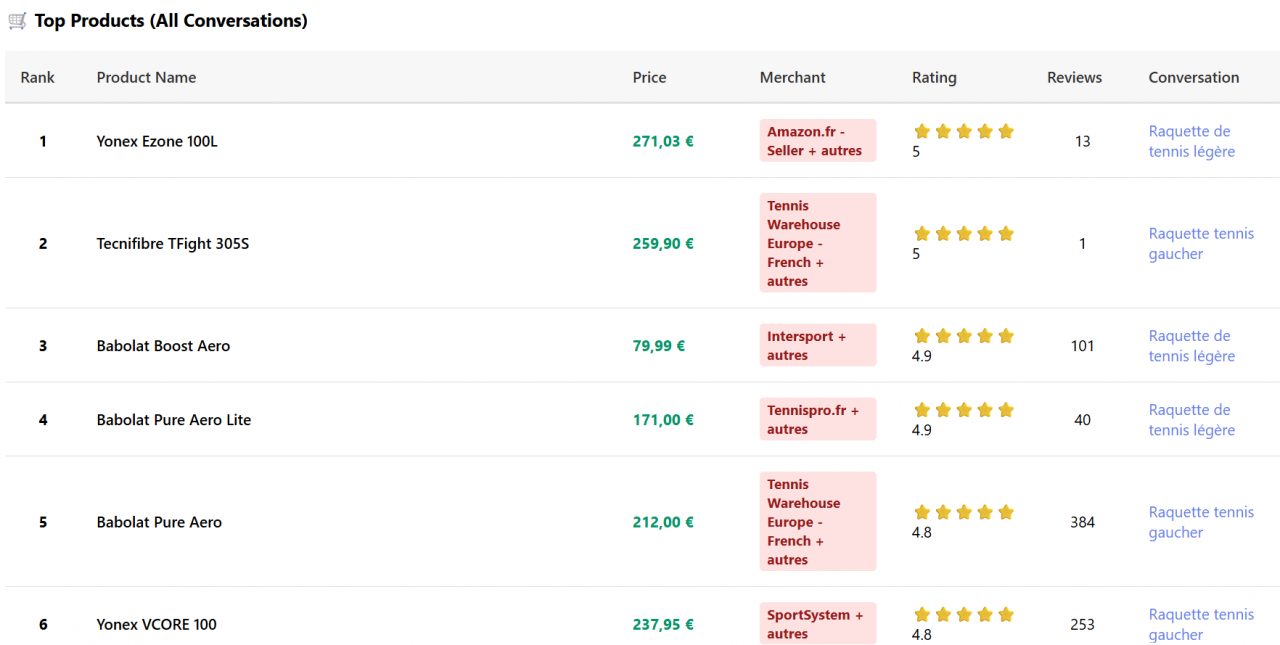Open Raquette de tennis légère link for Yonex Ezone
The width and height of the screenshot is (1280, 645).
1192,141
